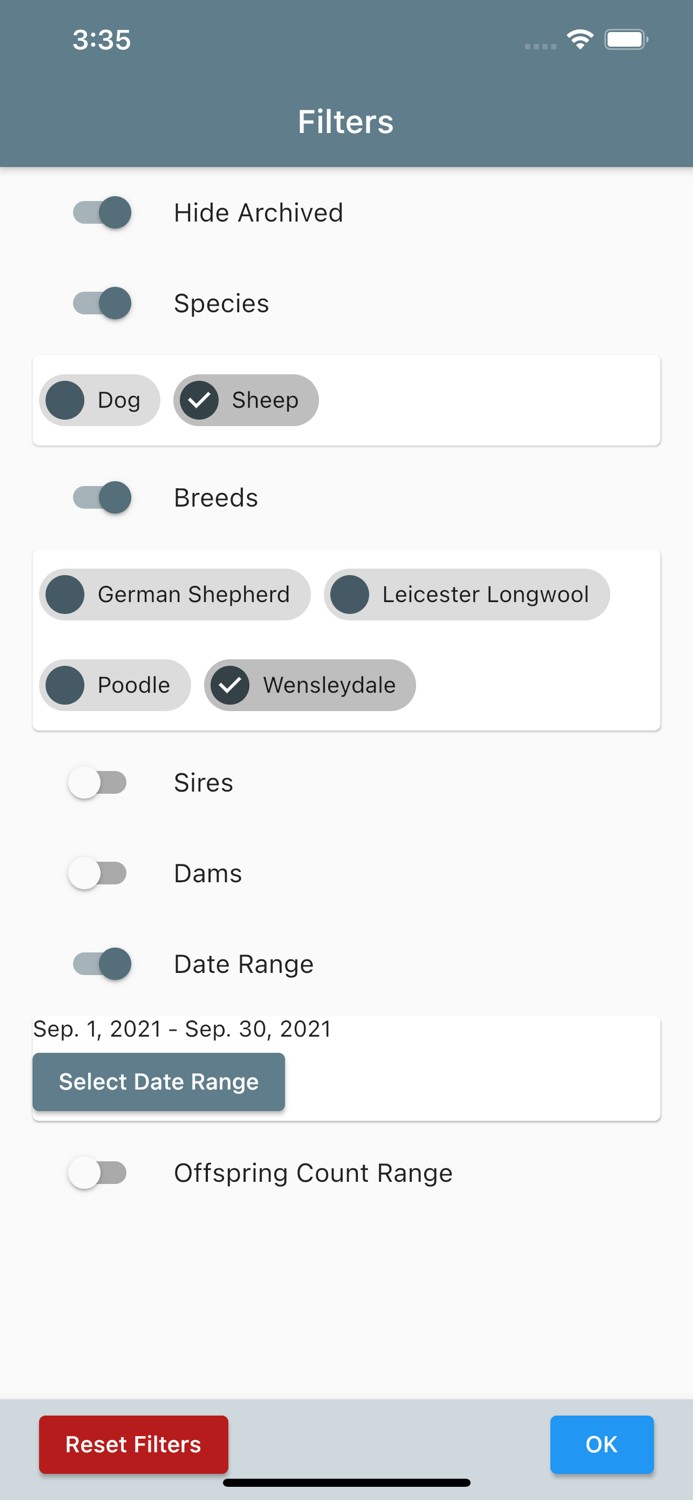This screenshot has width=693, height=1500.
Task: Turn off the Species filter toggle
Action: [x=99, y=303]
